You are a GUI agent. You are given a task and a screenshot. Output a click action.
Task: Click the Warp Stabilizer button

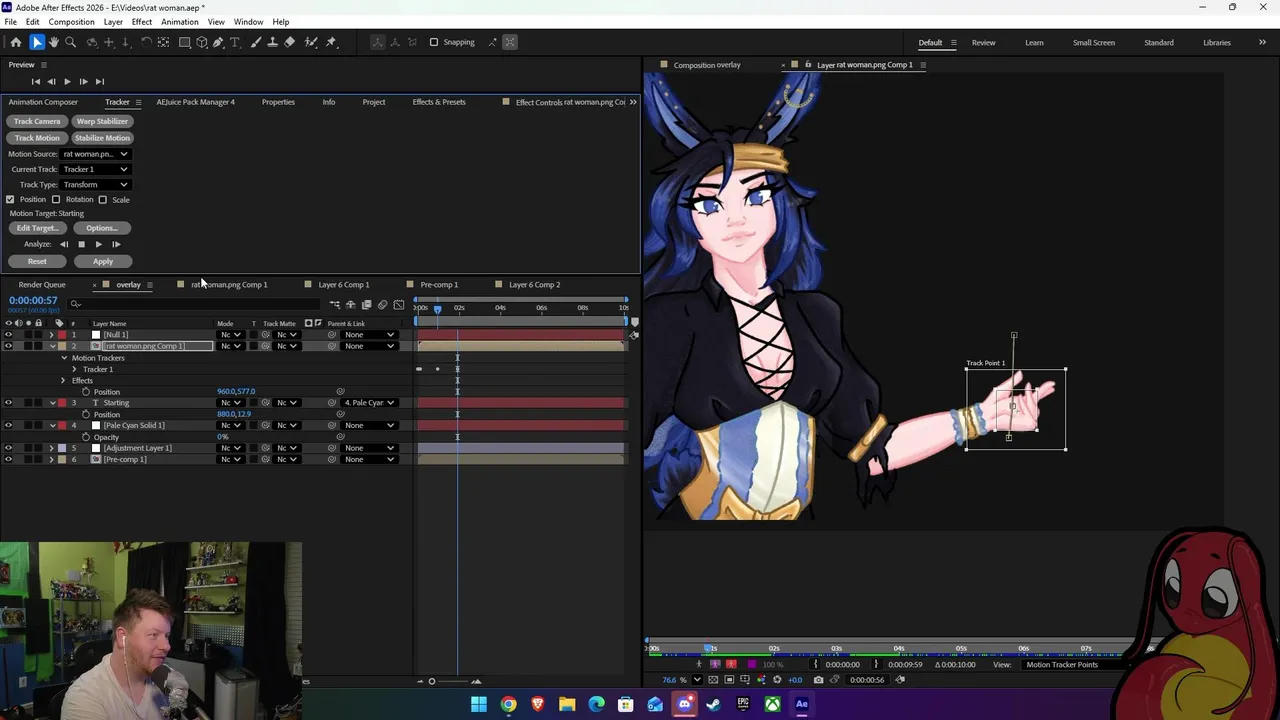(102, 122)
